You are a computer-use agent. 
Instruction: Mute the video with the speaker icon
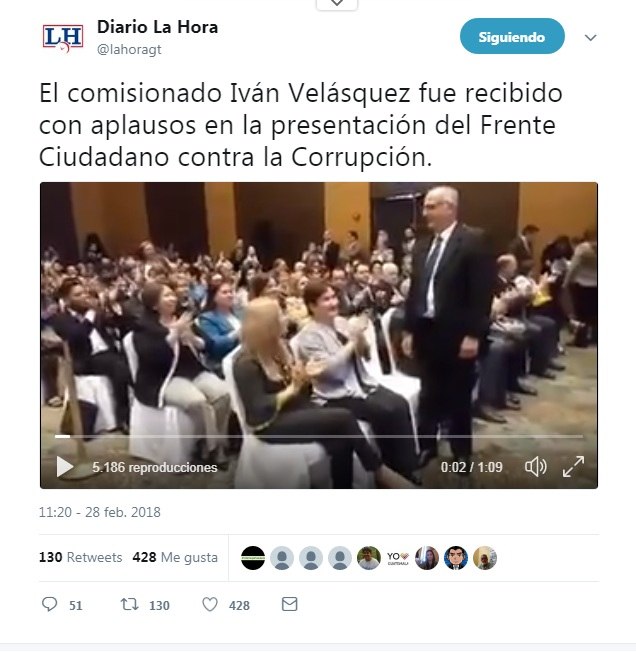click(535, 467)
